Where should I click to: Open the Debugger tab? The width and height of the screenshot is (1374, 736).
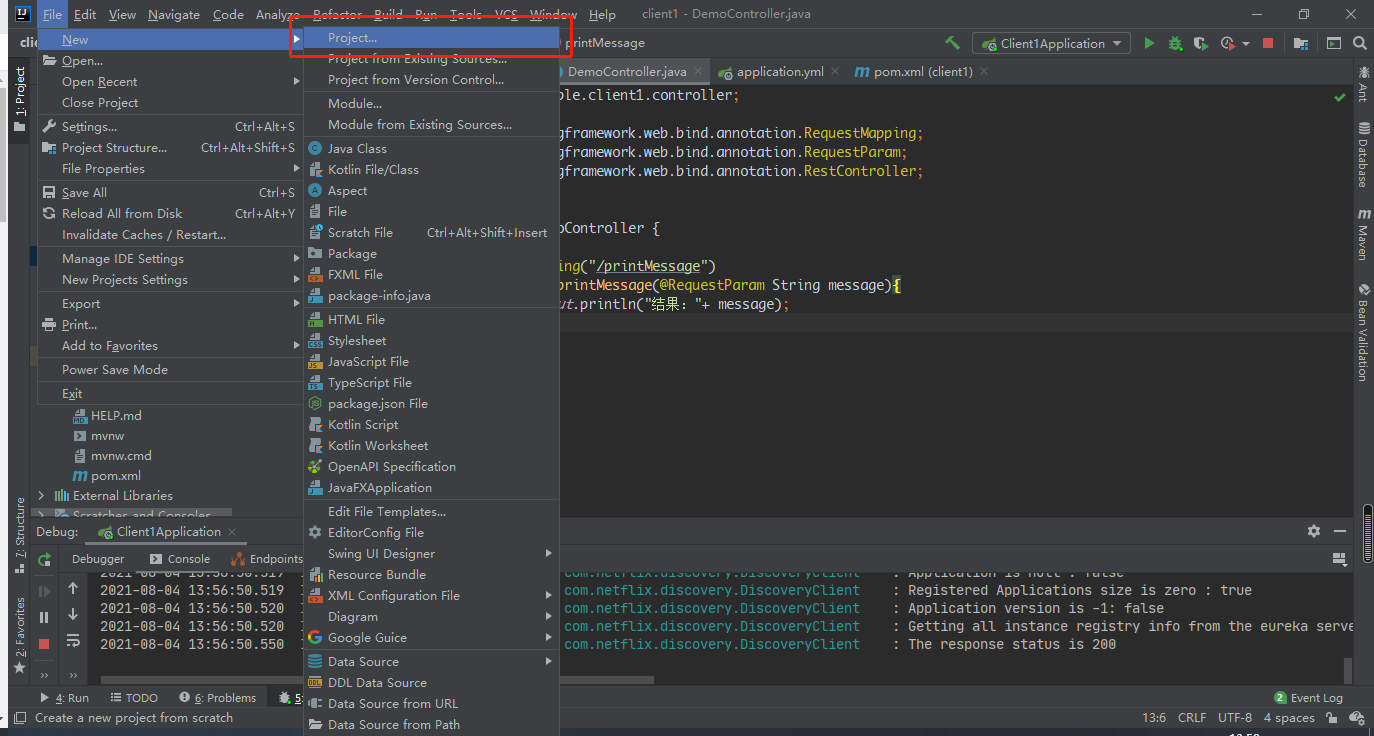(x=98, y=559)
